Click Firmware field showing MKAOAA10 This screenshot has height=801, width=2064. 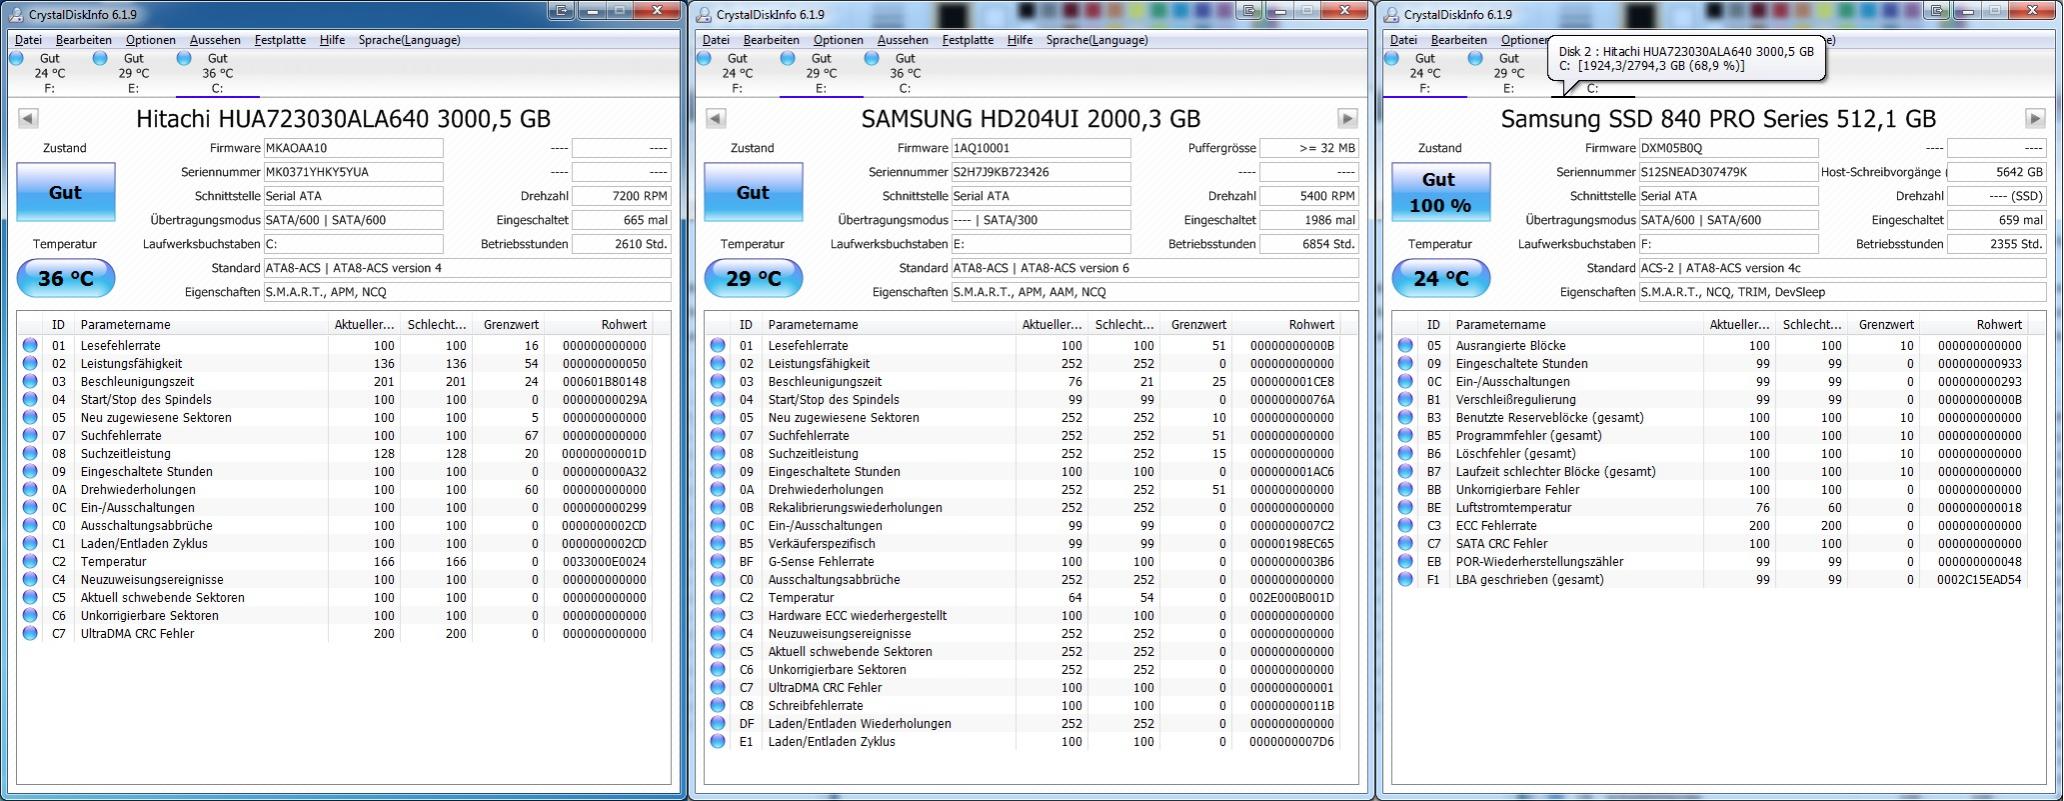(353, 148)
